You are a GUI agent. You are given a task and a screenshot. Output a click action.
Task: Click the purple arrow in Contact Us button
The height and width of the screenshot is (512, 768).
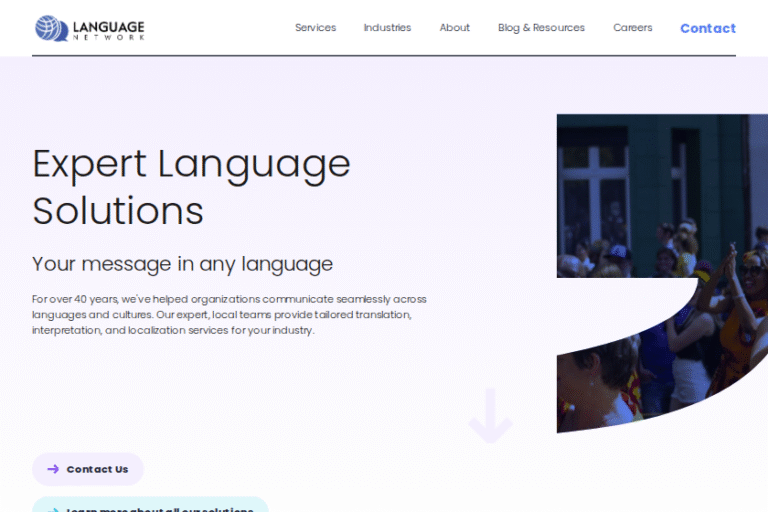[x=53, y=469]
